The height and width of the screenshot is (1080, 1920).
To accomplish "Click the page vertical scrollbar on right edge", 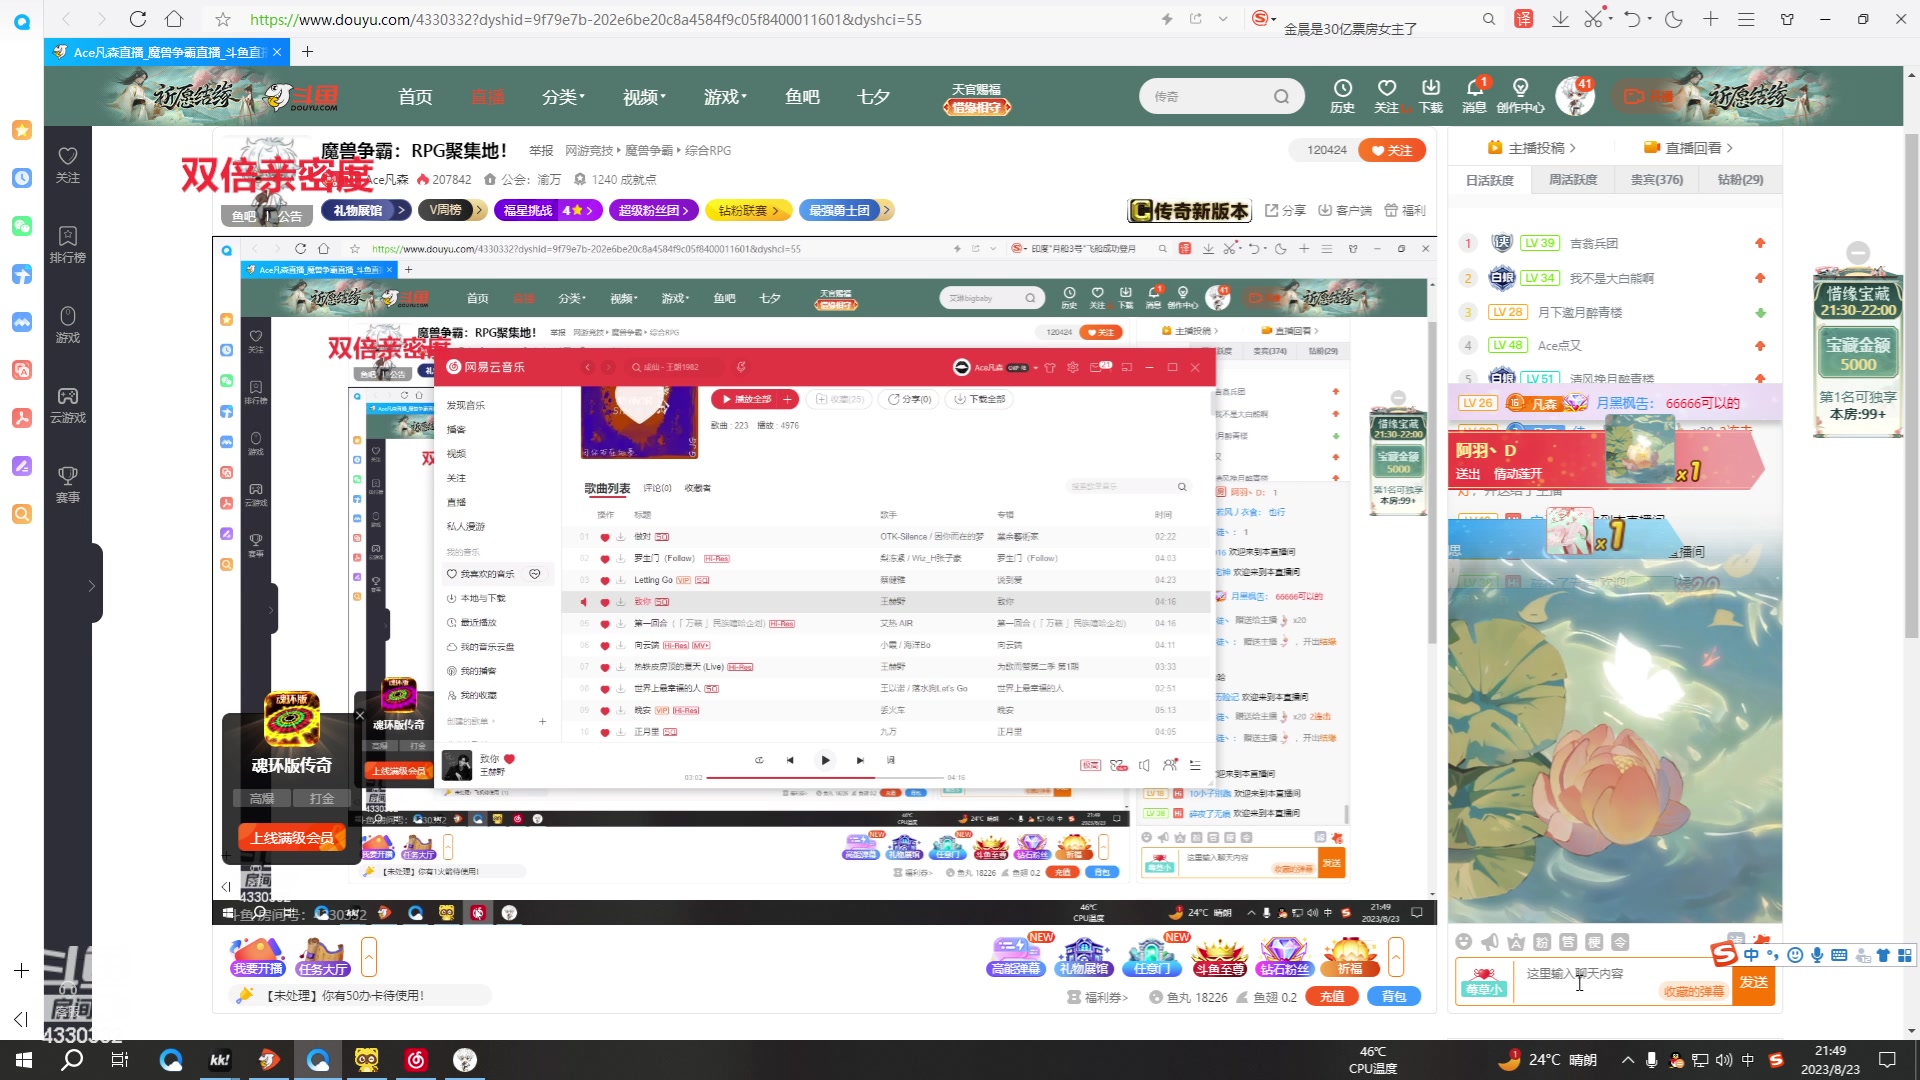I will click(x=1911, y=385).
